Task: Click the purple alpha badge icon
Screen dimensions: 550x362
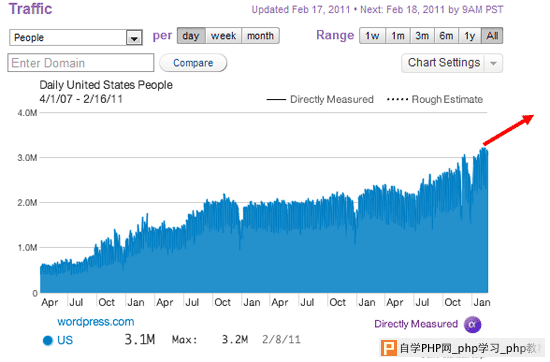Action: coord(472,324)
